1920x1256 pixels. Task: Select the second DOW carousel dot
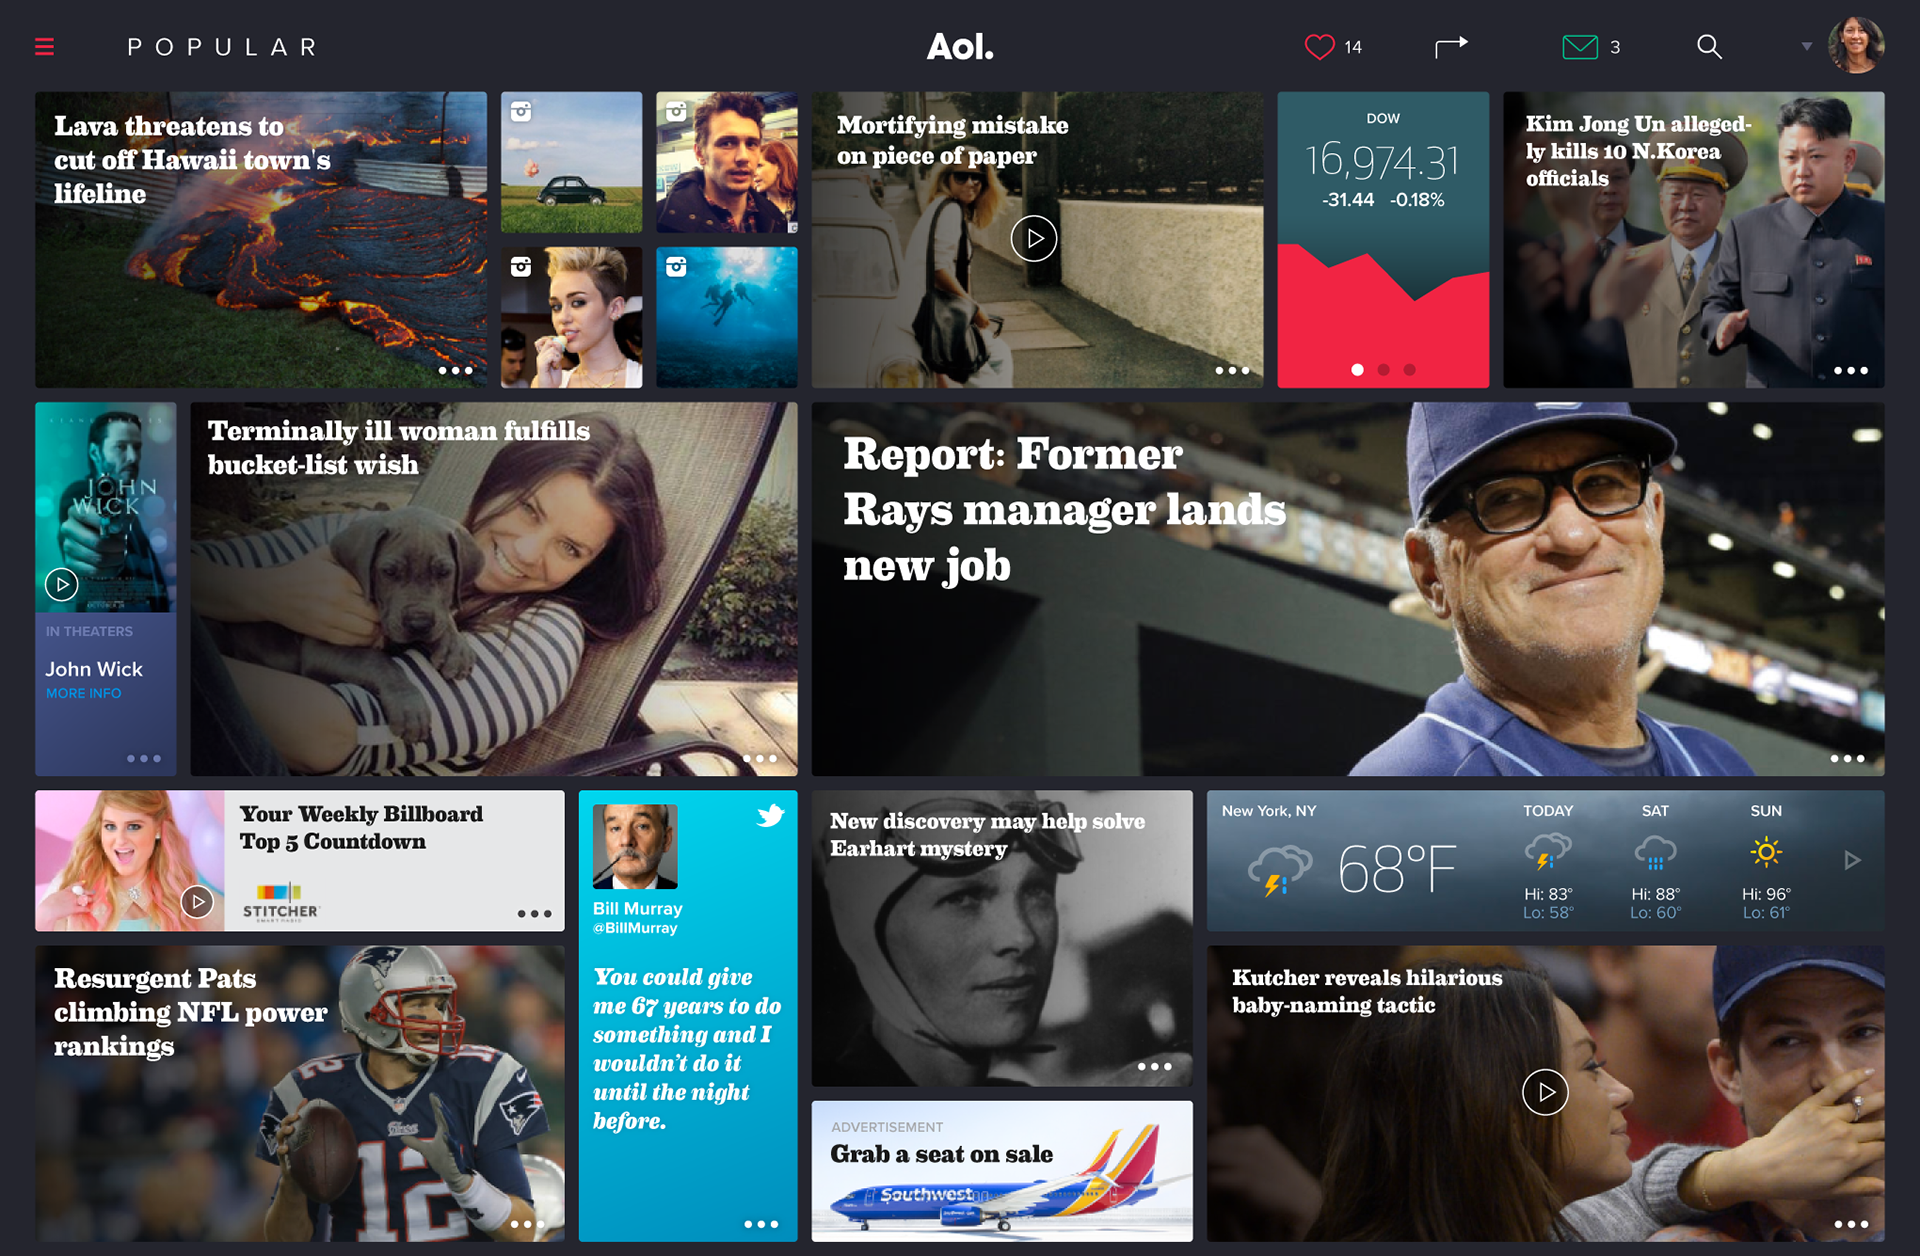[1383, 369]
